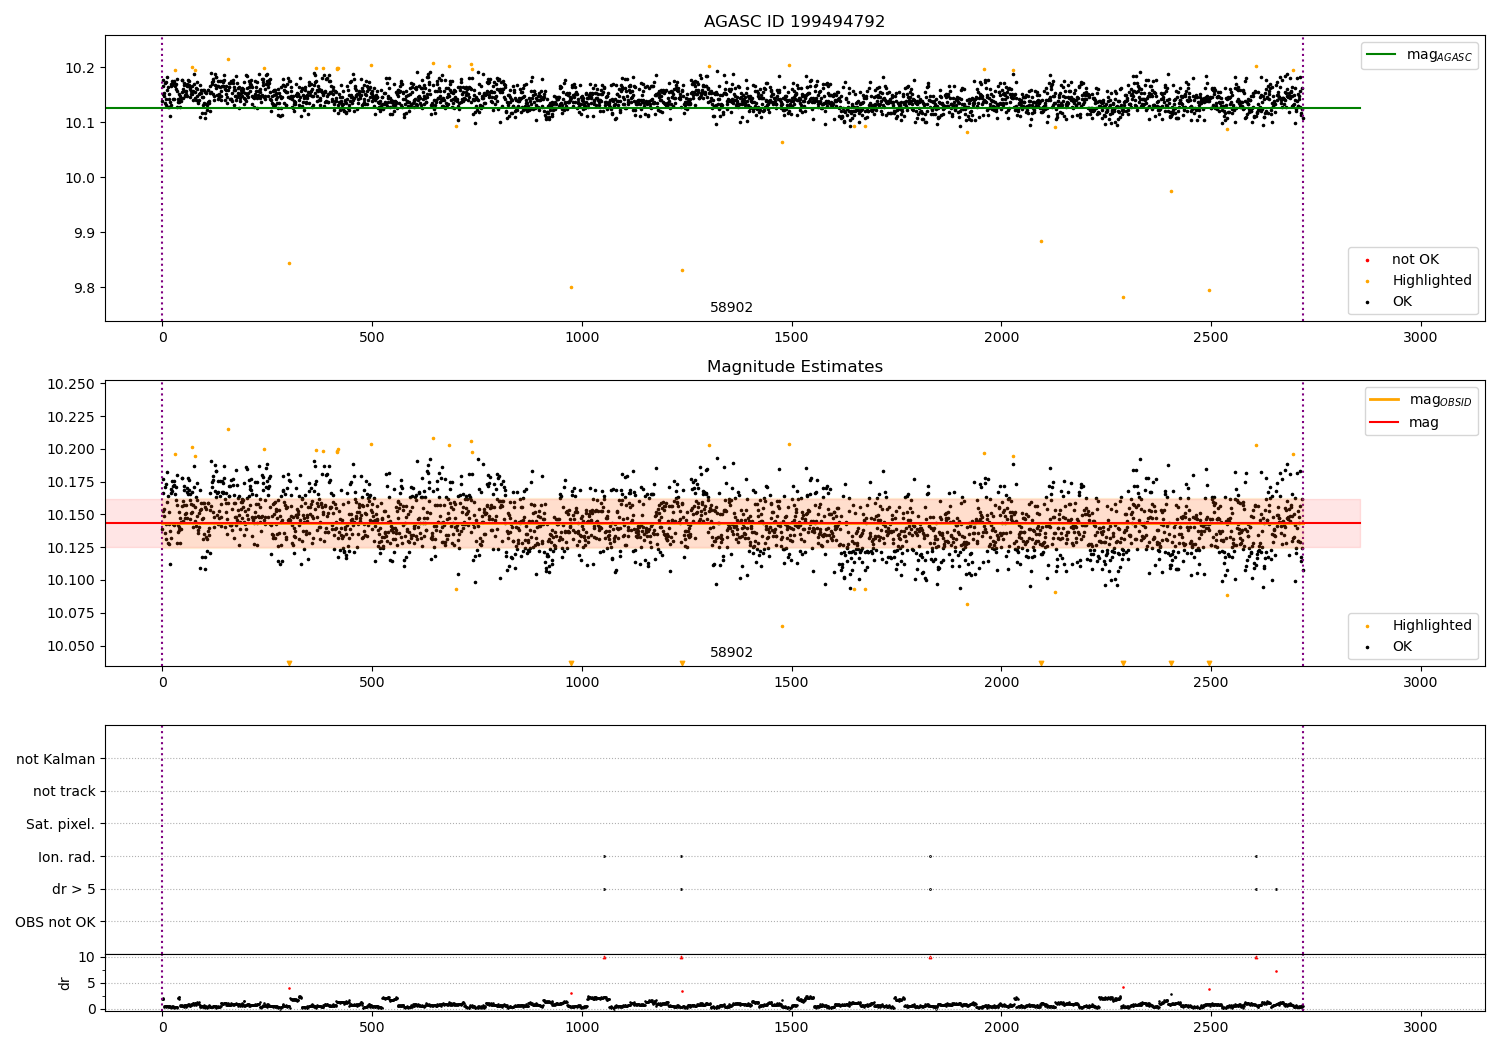The height and width of the screenshot is (1050, 1500).
Task: Pick the black "OK" entry in top plot legend
Action: pyautogui.click(x=1401, y=302)
